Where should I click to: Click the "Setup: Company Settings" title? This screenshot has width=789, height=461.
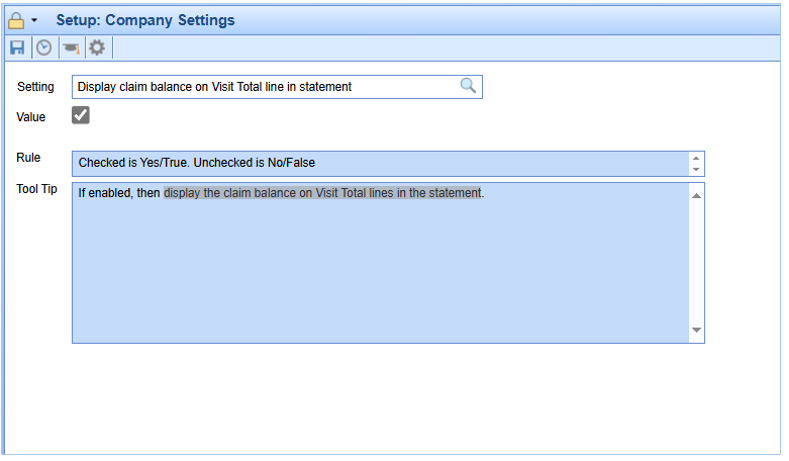tap(145, 20)
